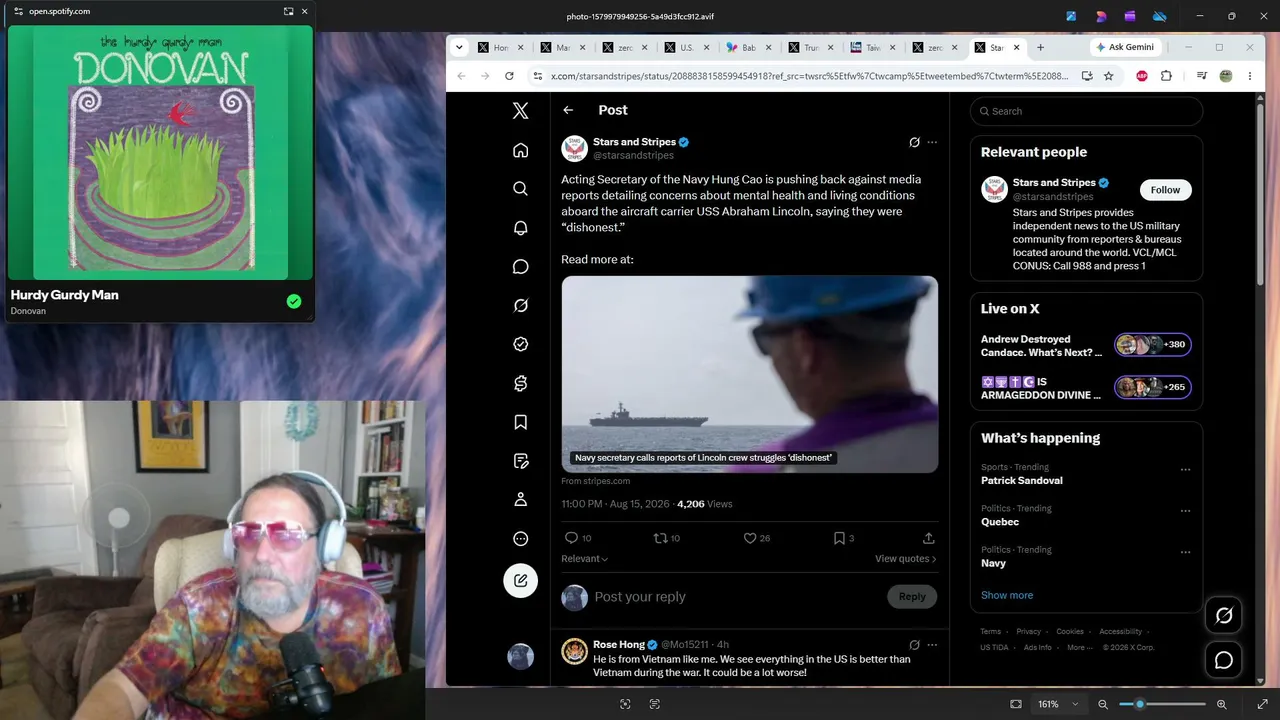Viewport: 1280px width, 720px height.
Task: Open options for Quebec trend
Action: (x=1185, y=510)
